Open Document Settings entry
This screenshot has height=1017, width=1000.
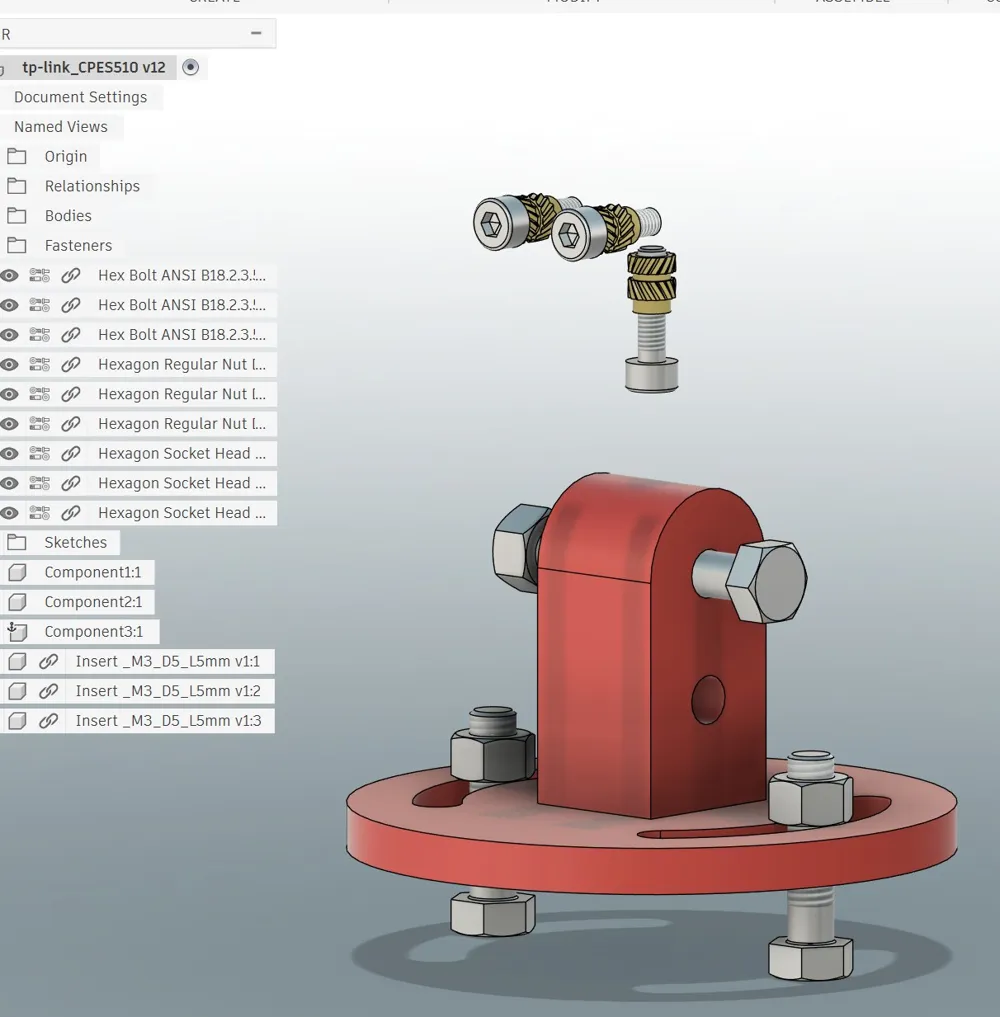80,97
